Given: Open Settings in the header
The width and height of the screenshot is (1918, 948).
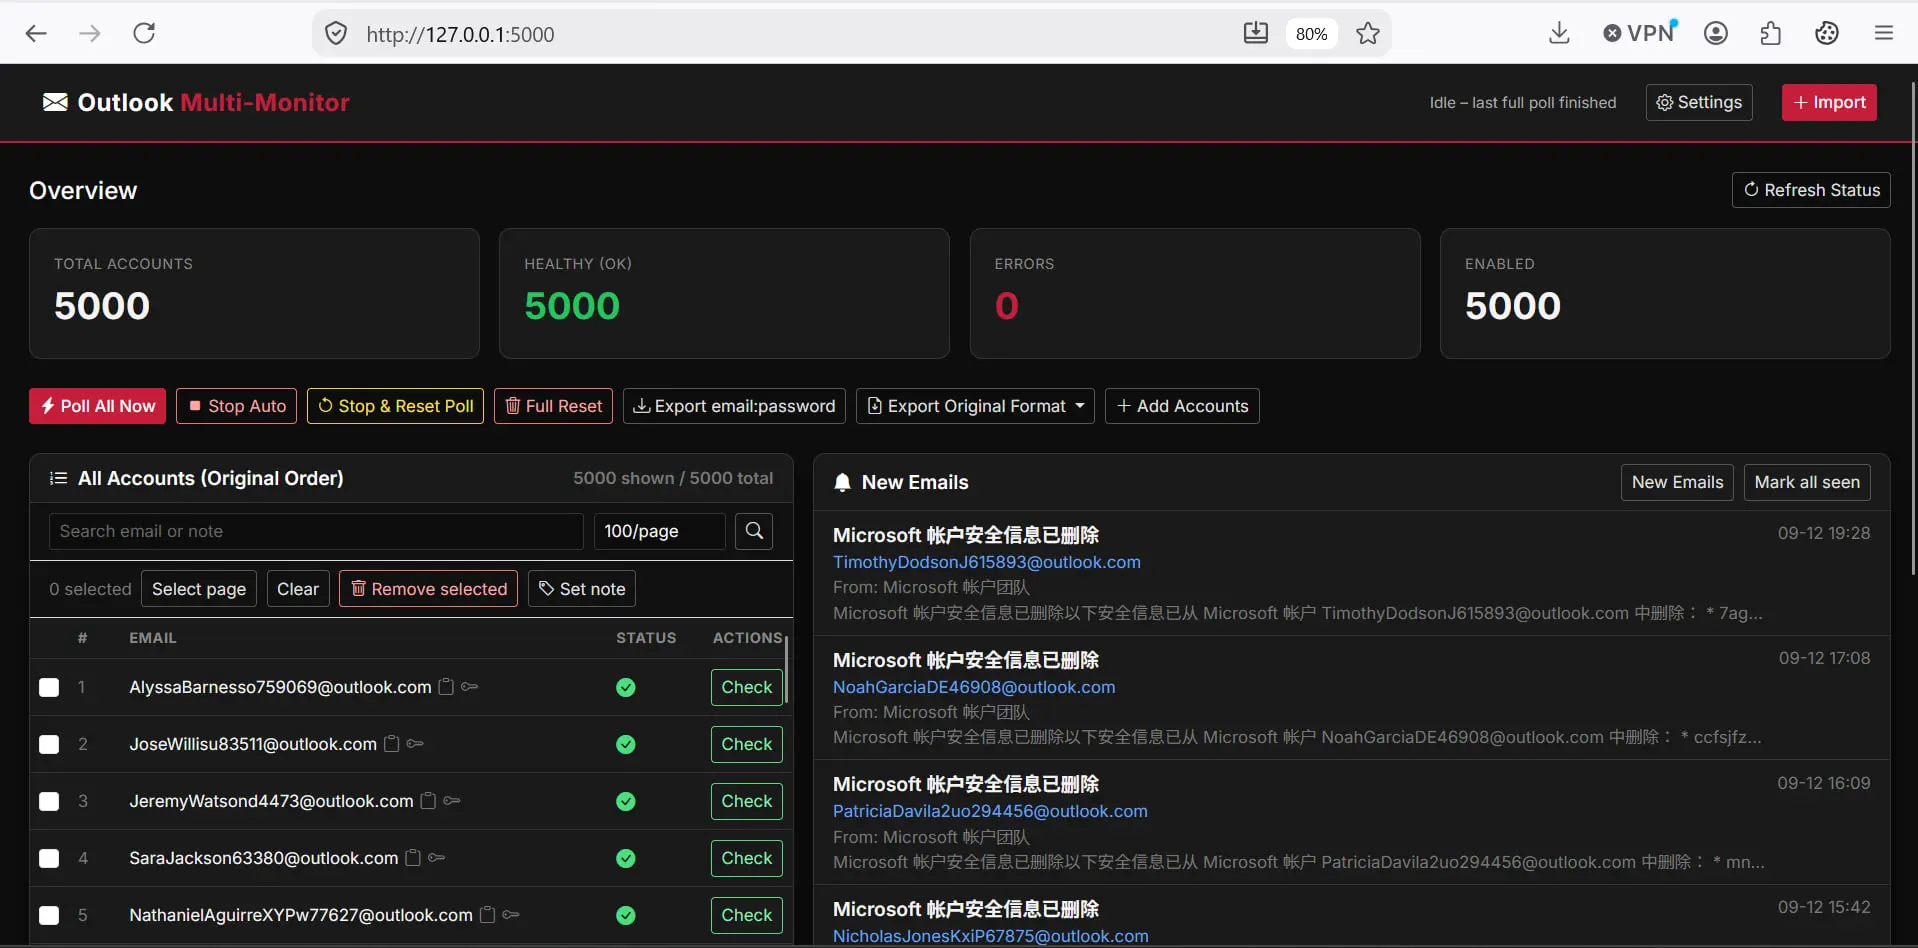Looking at the screenshot, I should click(x=1699, y=102).
